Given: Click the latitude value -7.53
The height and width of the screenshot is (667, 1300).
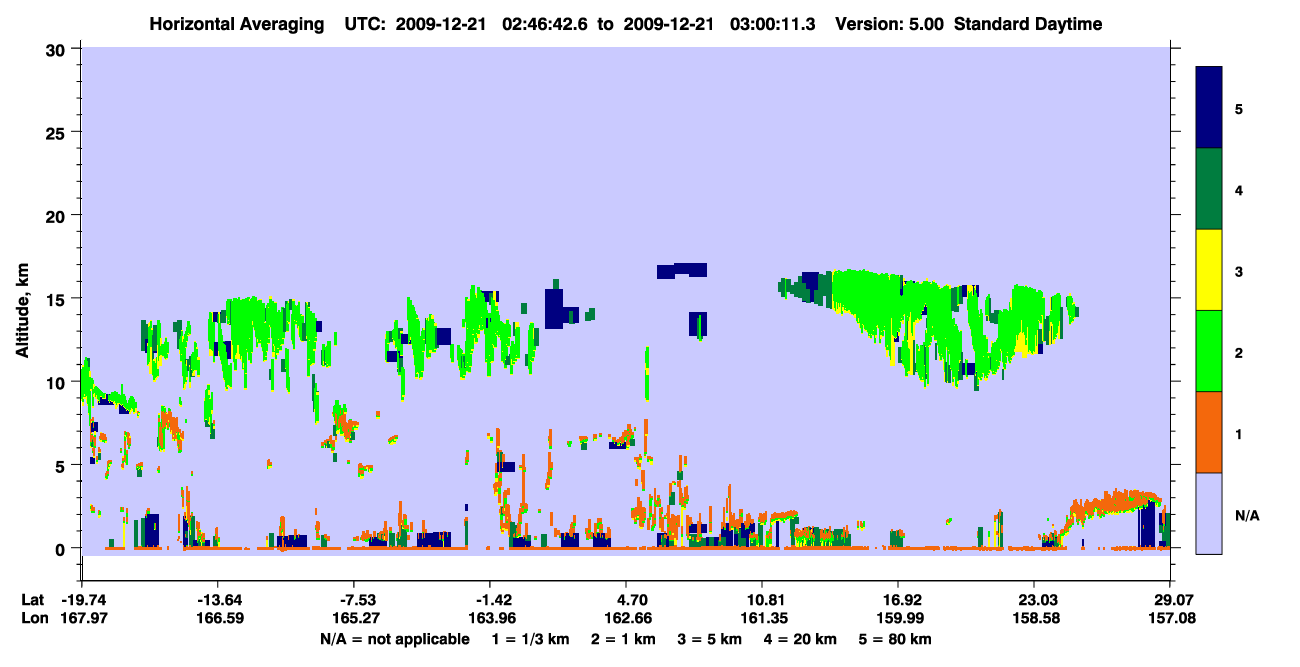Looking at the screenshot, I should (x=357, y=600).
